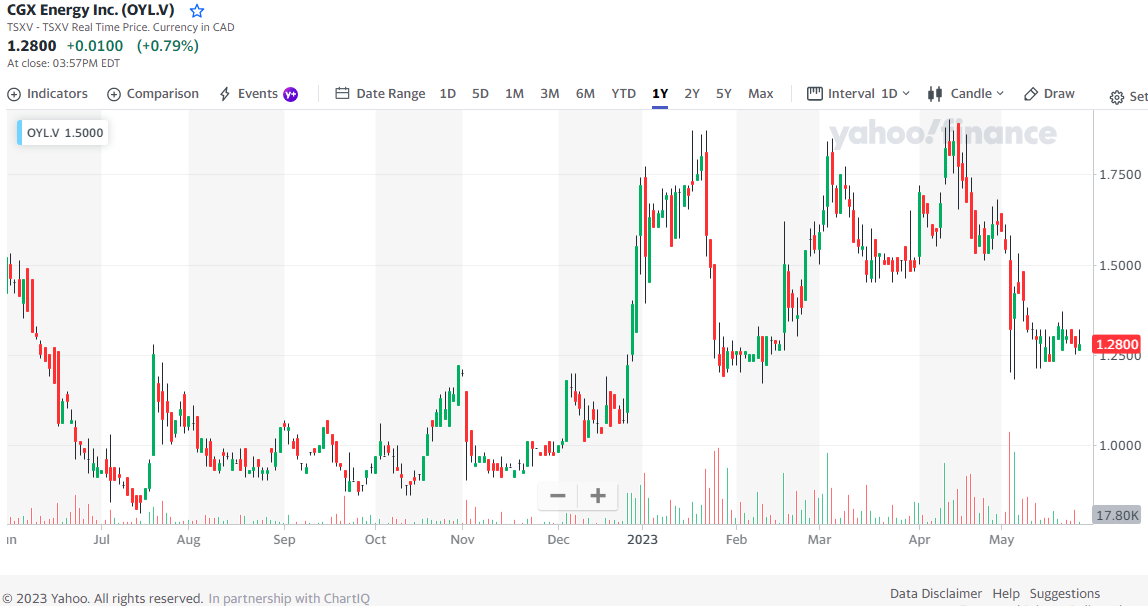This screenshot has height=606, width=1148.
Task: Open the Help link
Action: [1006, 594]
